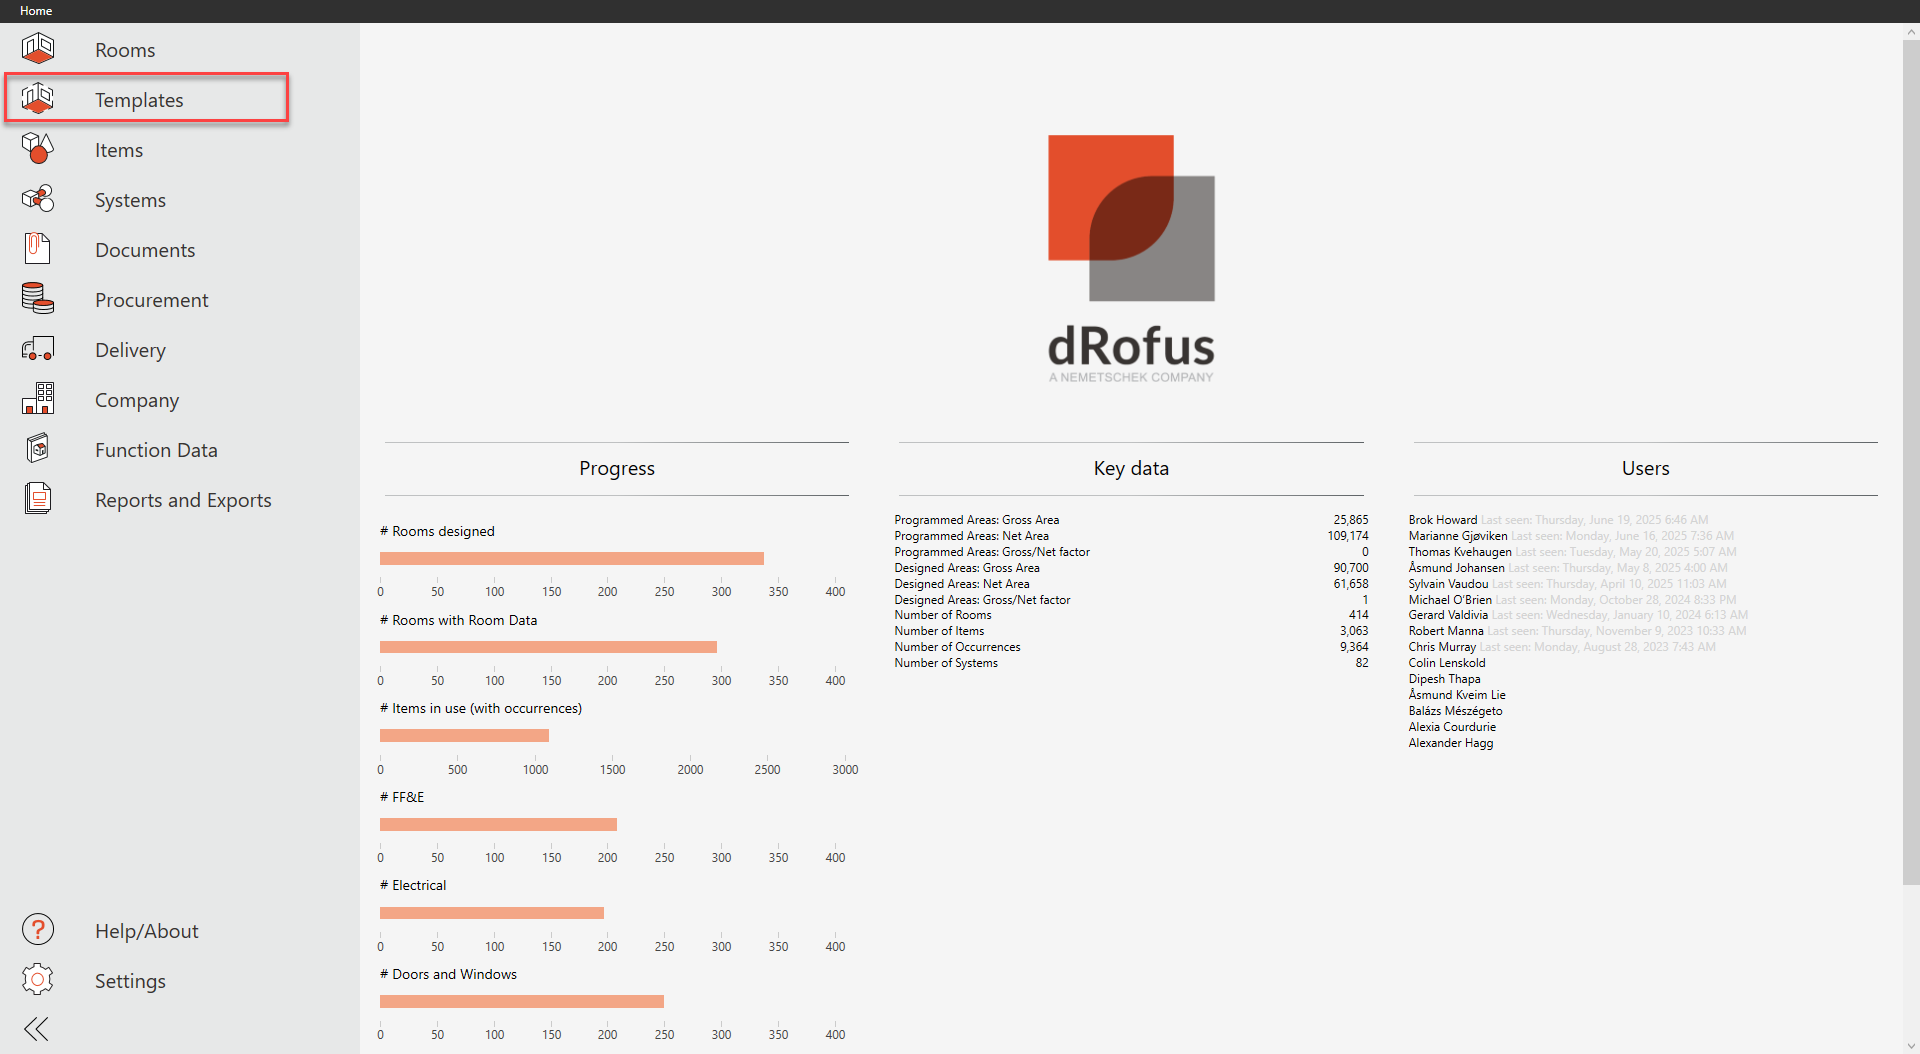Open the Procurement coins icon
Viewport: 1920px width, 1054px height.
[x=38, y=299]
